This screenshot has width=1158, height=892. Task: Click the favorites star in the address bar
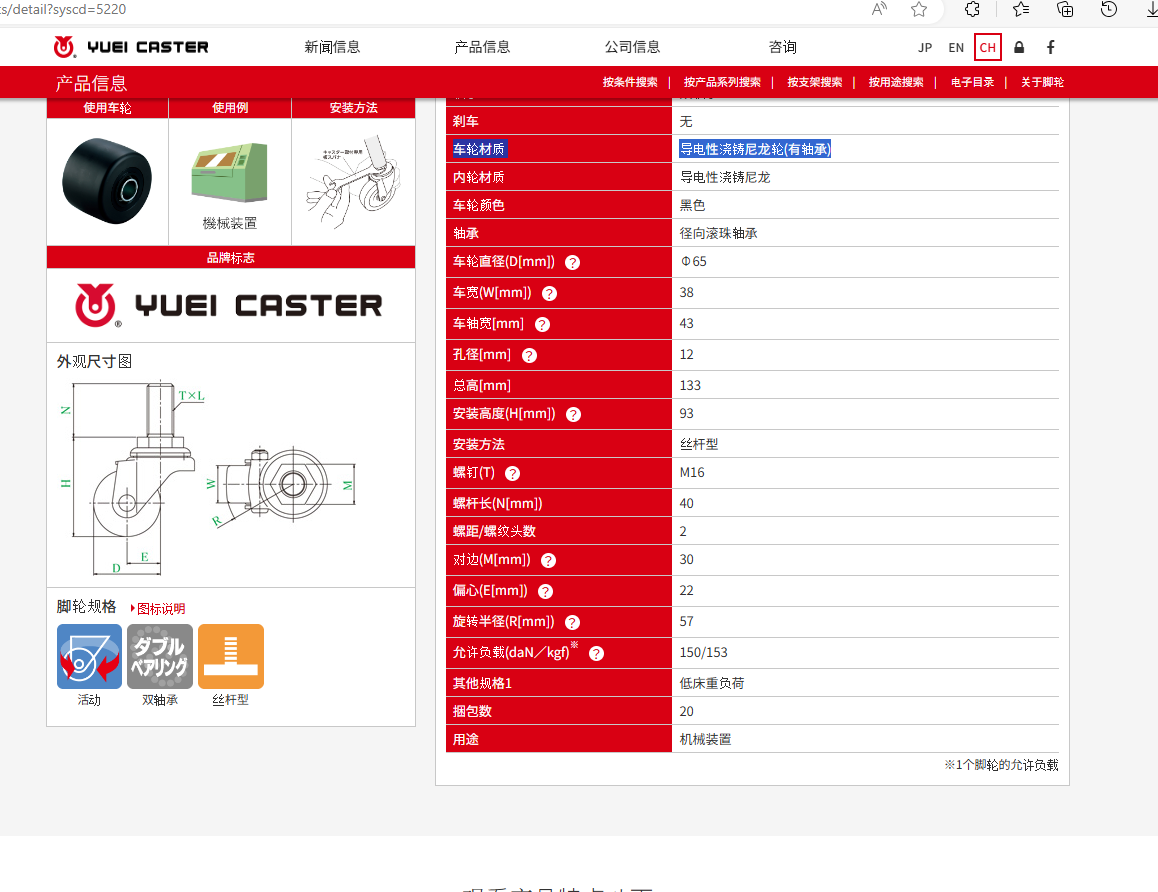(918, 10)
